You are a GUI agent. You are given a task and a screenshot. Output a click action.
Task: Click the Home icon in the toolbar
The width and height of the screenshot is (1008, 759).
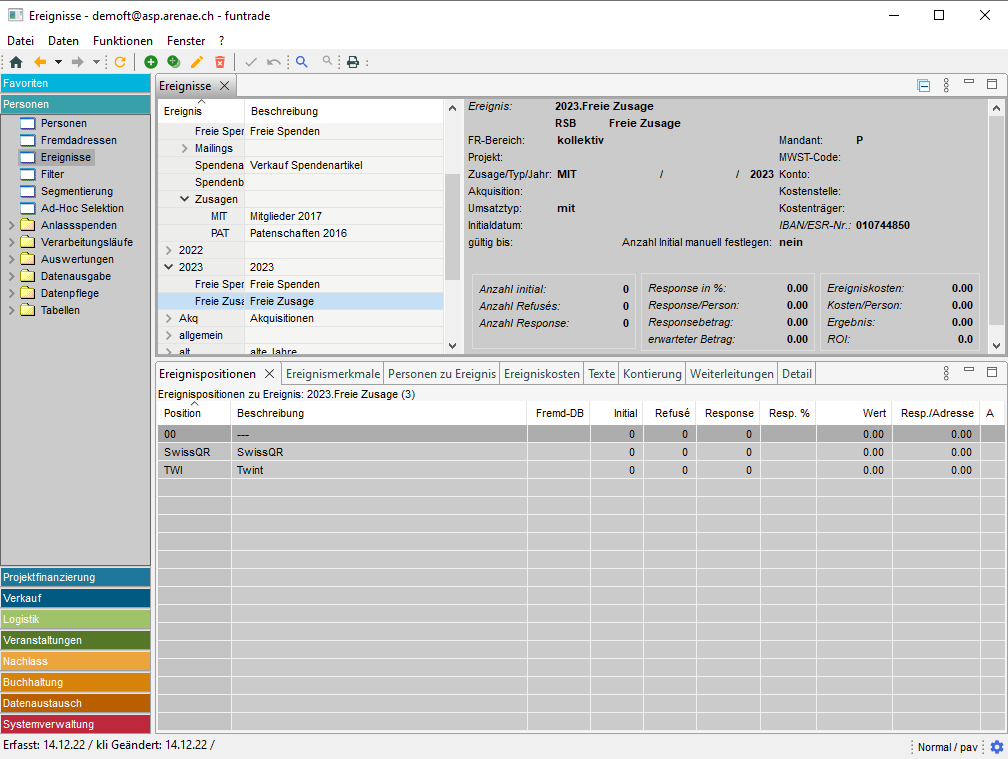click(x=16, y=62)
